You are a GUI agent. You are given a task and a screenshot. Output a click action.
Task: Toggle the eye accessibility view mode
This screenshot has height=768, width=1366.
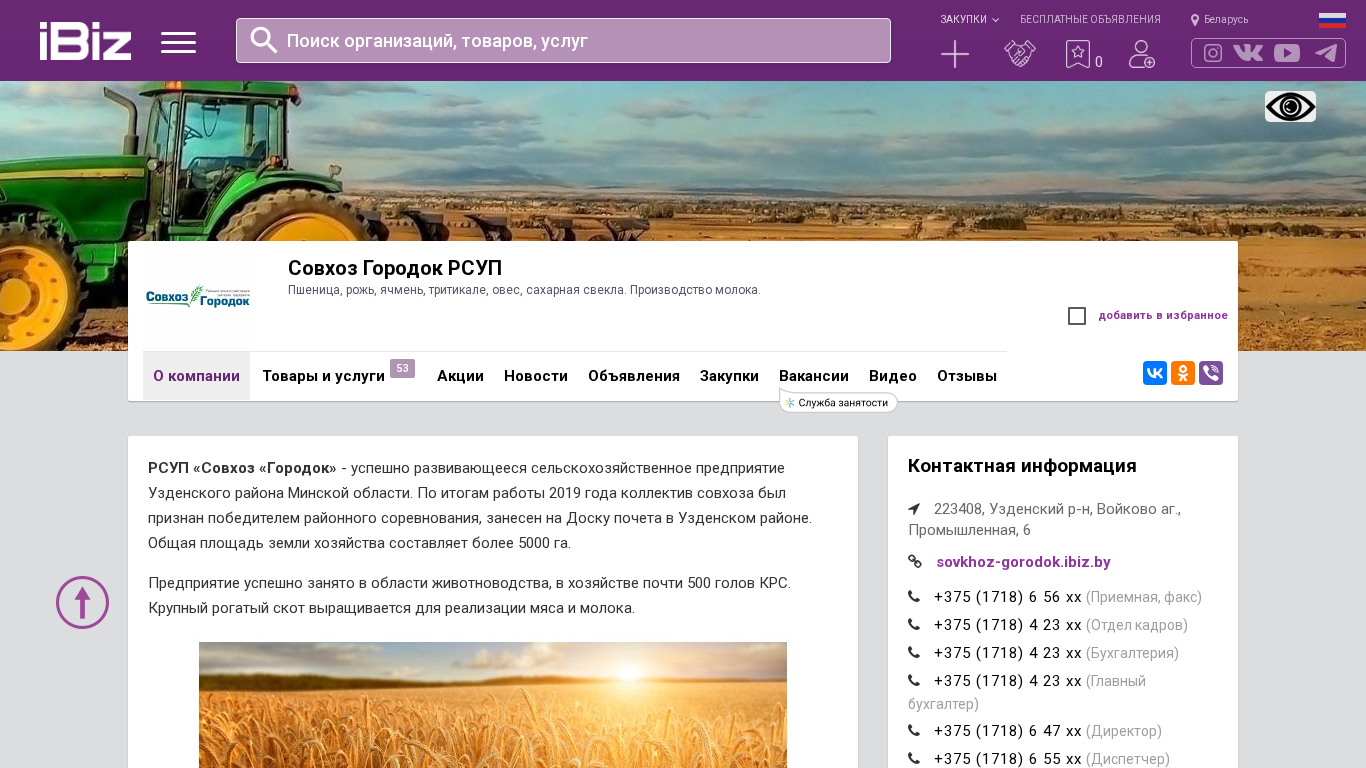pos(1290,106)
